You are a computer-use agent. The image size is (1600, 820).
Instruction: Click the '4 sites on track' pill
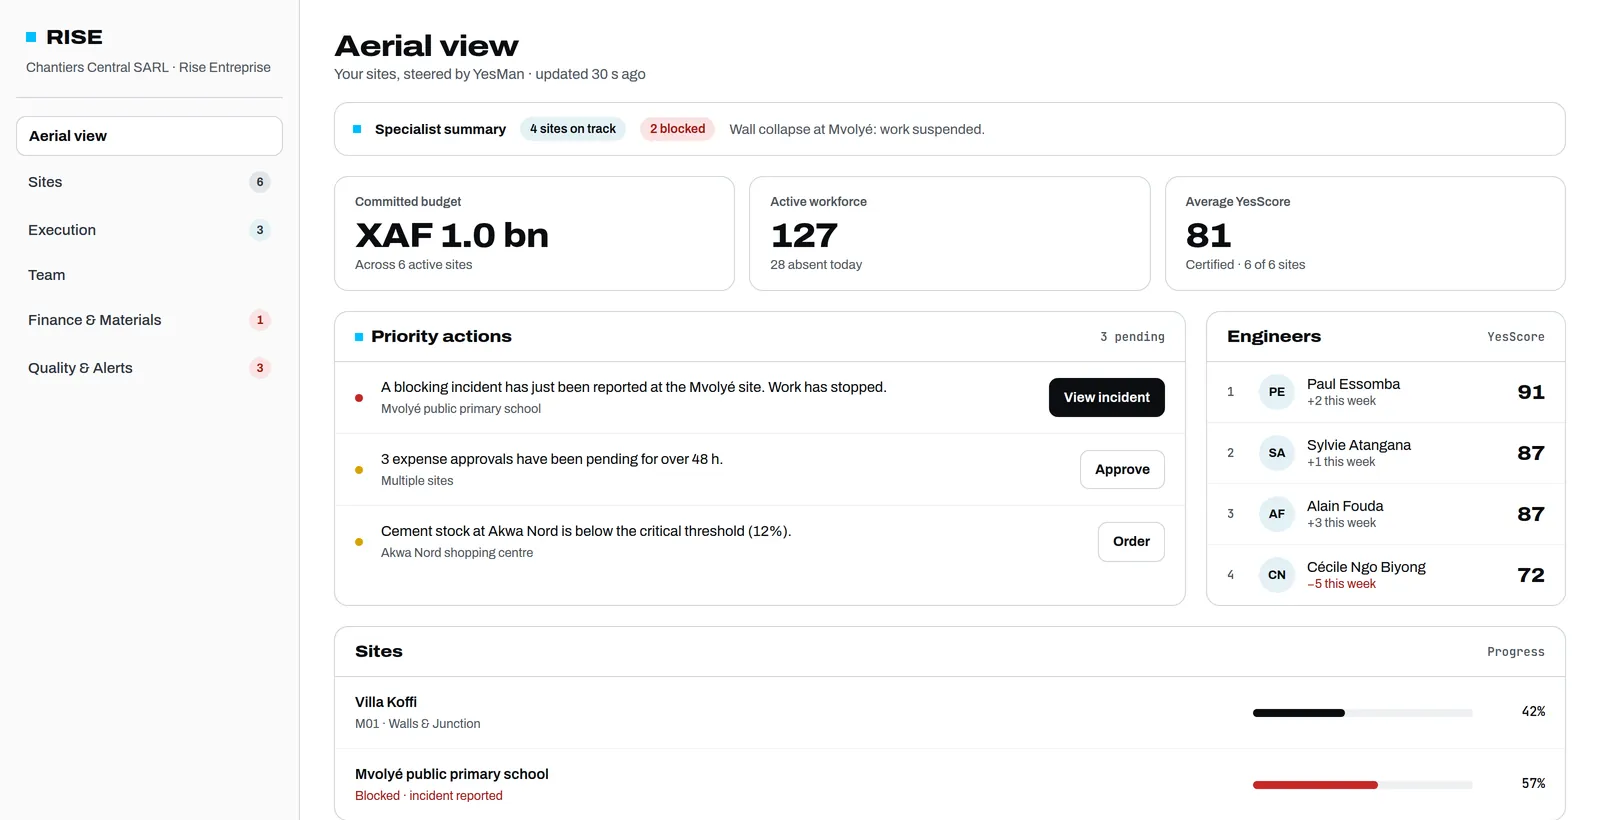573,129
